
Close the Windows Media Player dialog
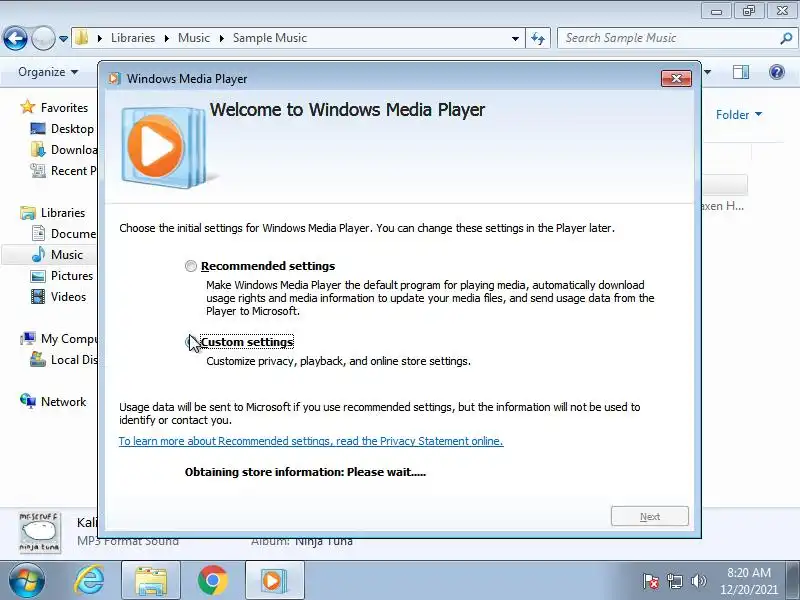pos(676,79)
